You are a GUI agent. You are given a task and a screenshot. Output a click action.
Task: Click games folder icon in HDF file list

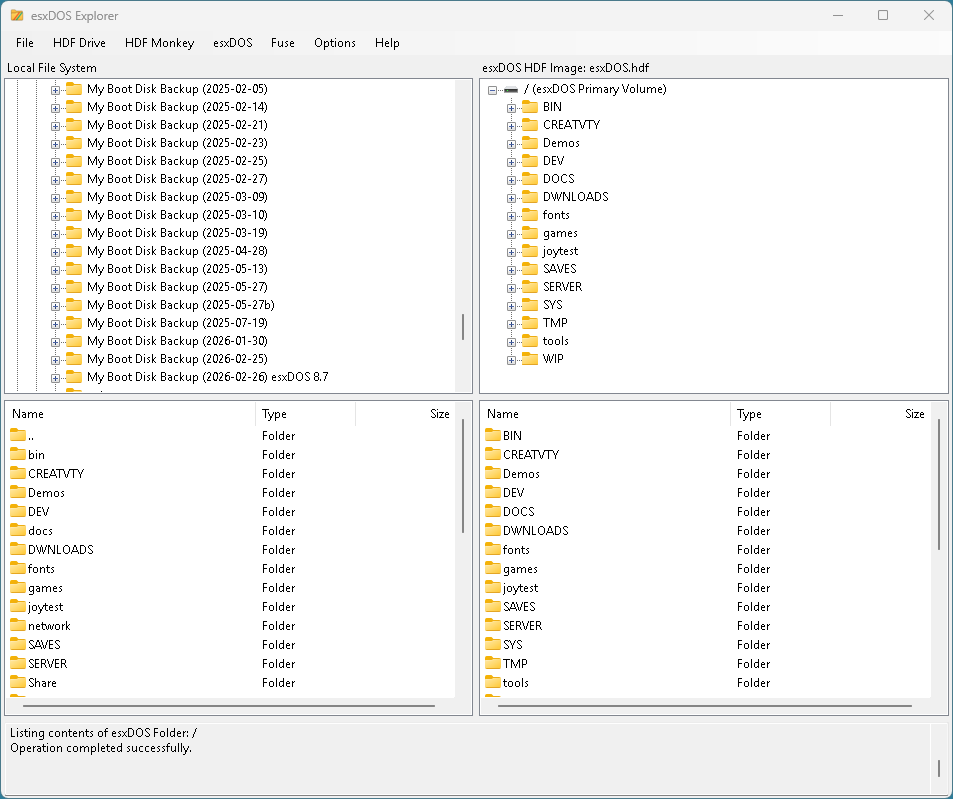[492, 568]
